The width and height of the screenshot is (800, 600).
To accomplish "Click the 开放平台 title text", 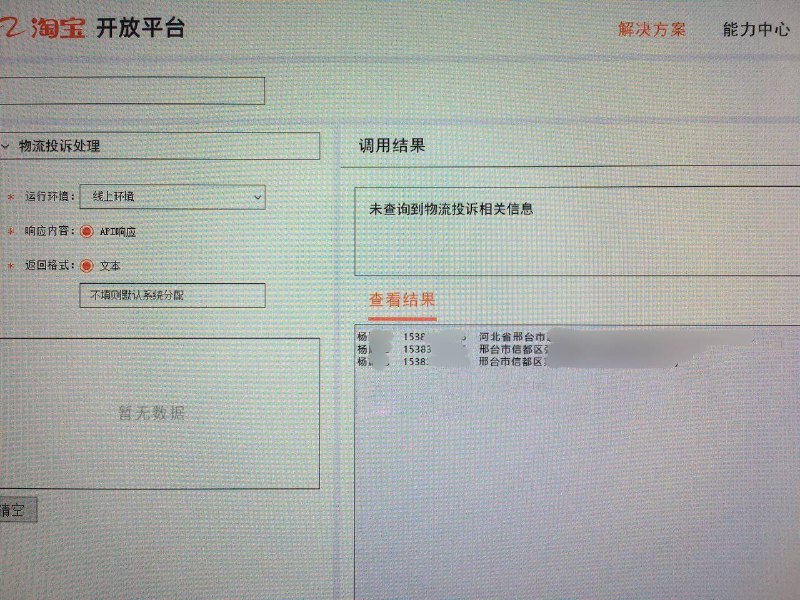I will 140,28.
